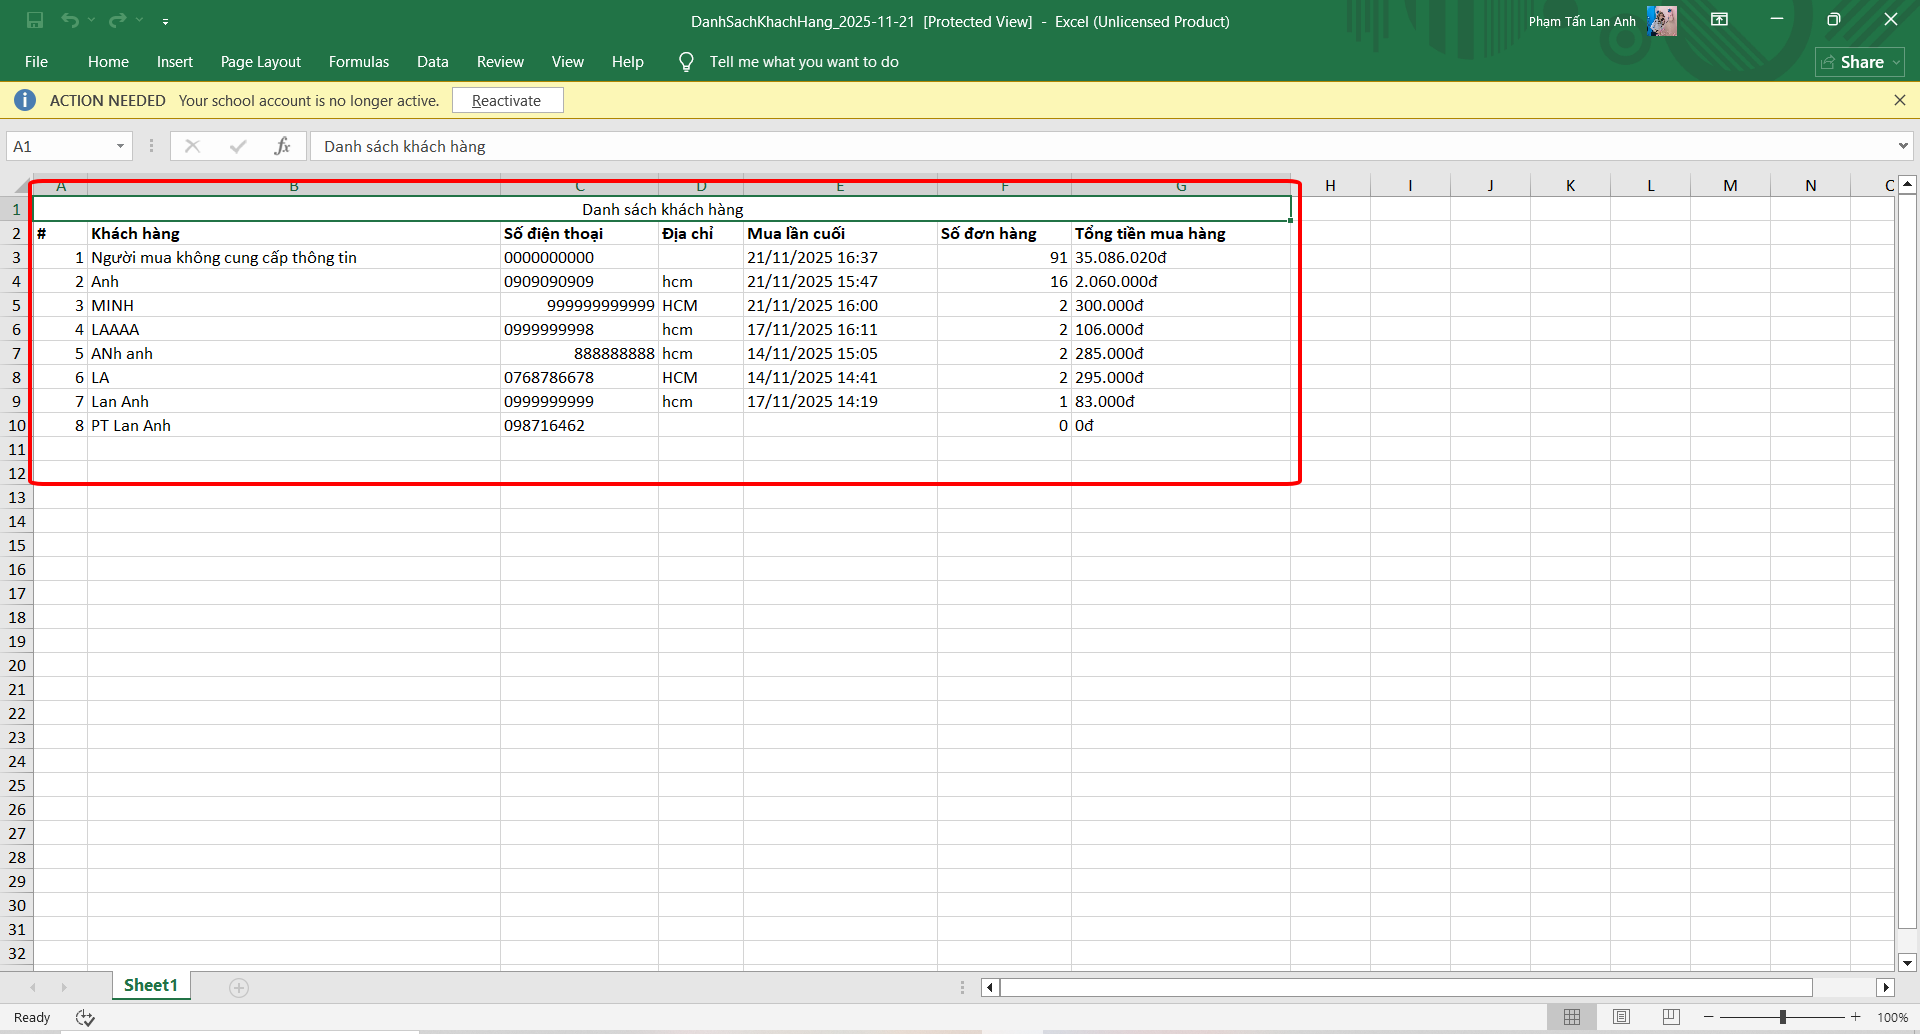Click the zoom slider handle
Screen dimensions: 1920x1034
(1782, 1017)
